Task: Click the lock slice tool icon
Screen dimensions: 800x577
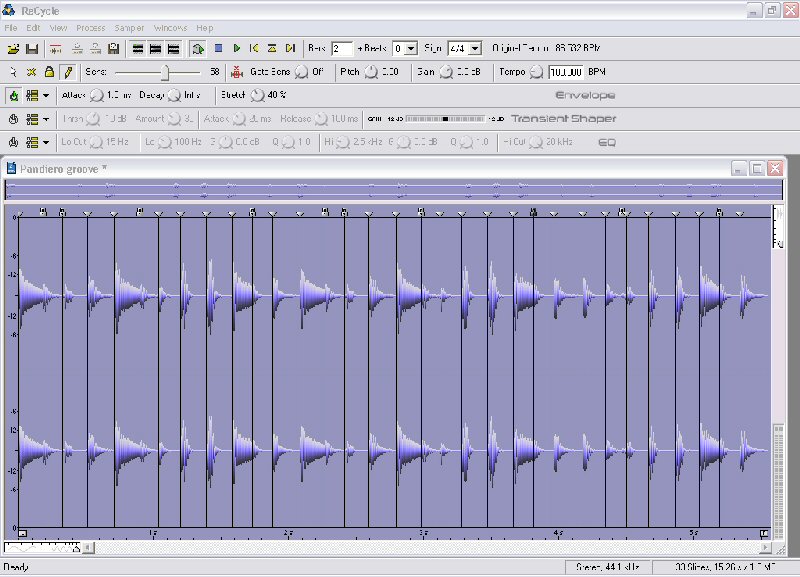Action: tap(49, 72)
